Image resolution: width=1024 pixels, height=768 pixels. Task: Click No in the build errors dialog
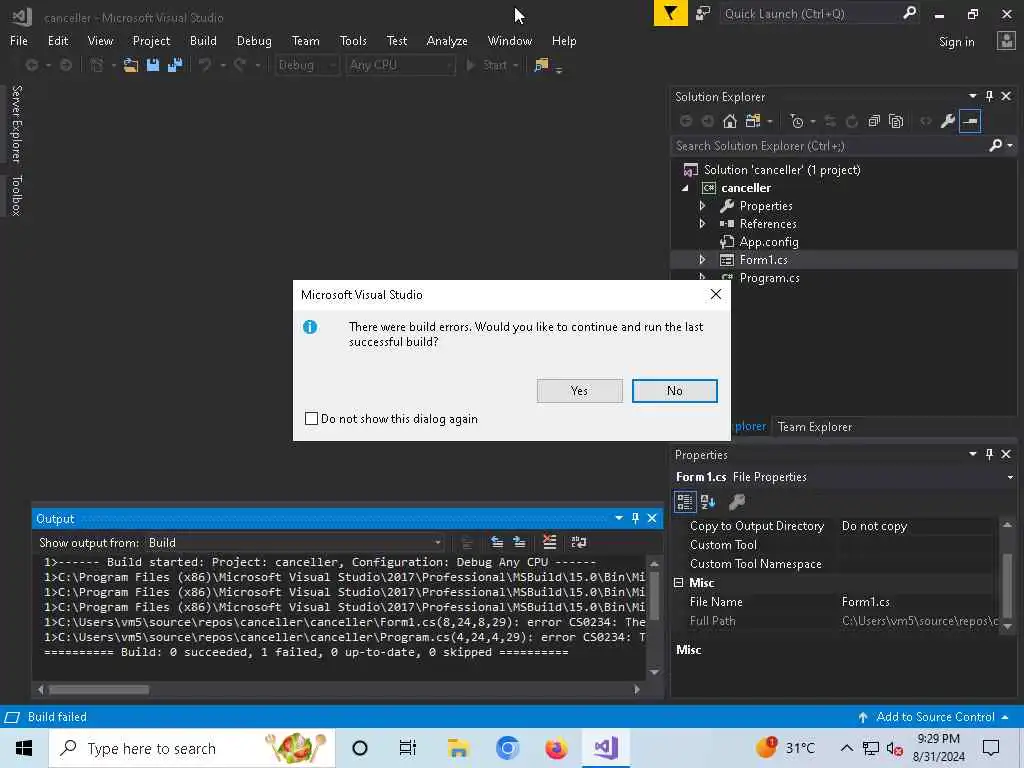click(x=675, y=391)
